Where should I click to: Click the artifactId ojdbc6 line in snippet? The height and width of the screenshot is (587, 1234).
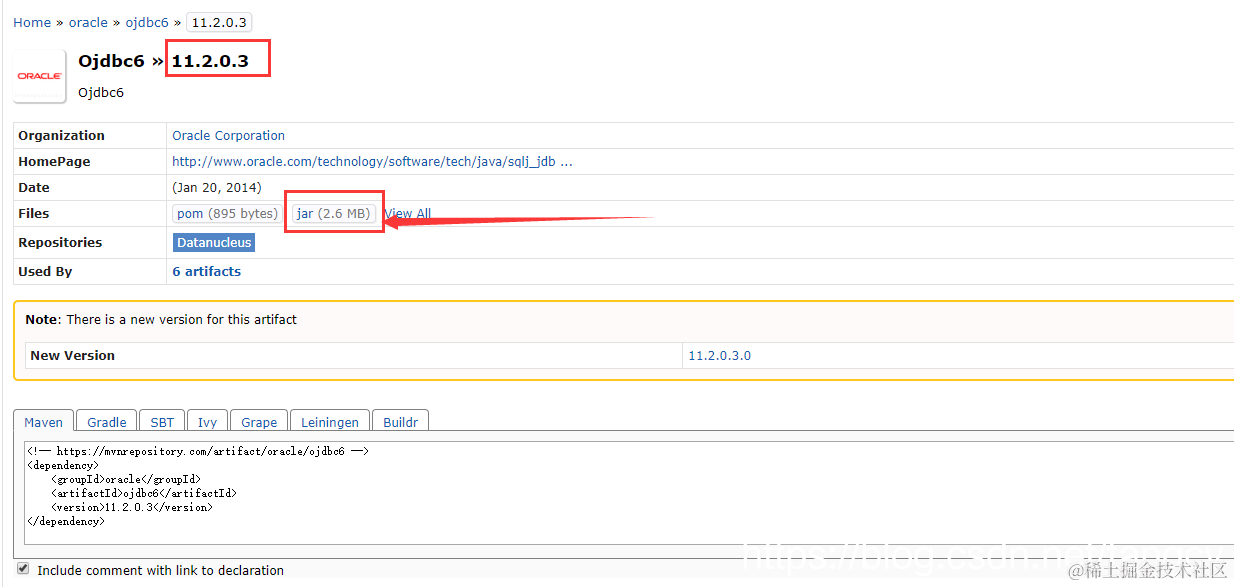tap(144, 493)
